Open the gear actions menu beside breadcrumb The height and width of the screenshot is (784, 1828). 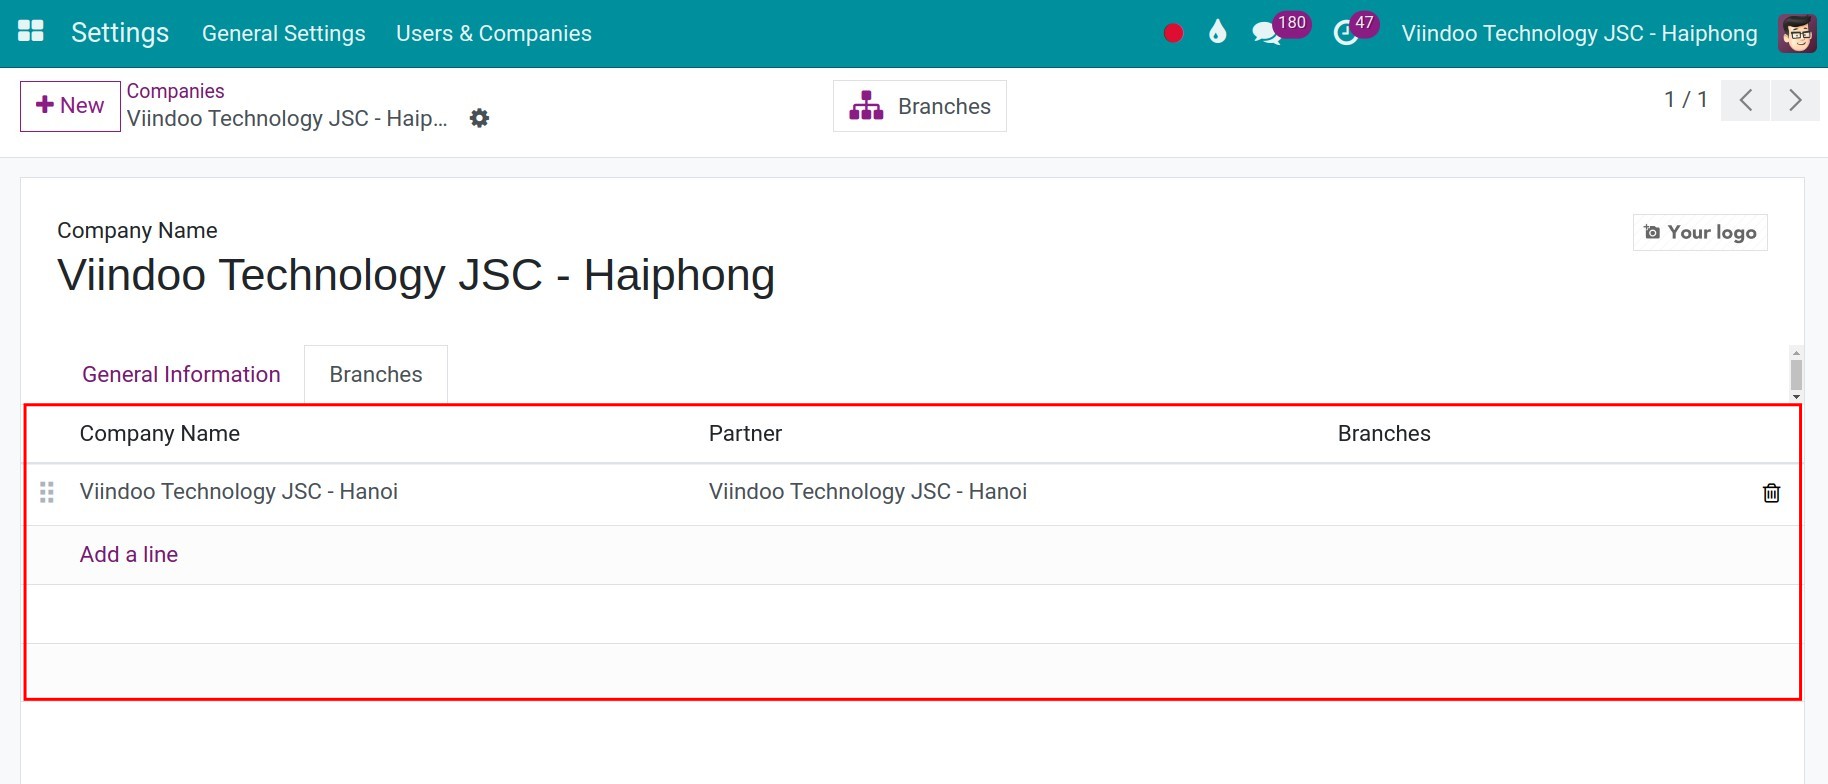(480, 118)
